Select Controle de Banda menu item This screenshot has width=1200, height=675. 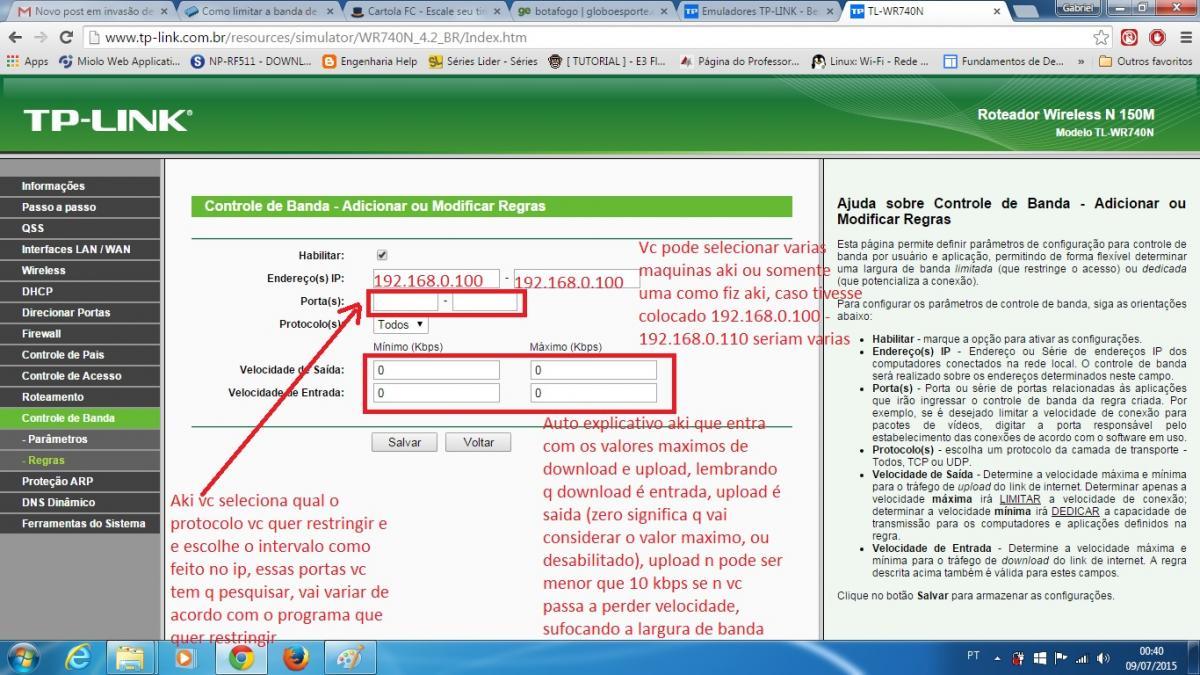(x=80, y=418)
